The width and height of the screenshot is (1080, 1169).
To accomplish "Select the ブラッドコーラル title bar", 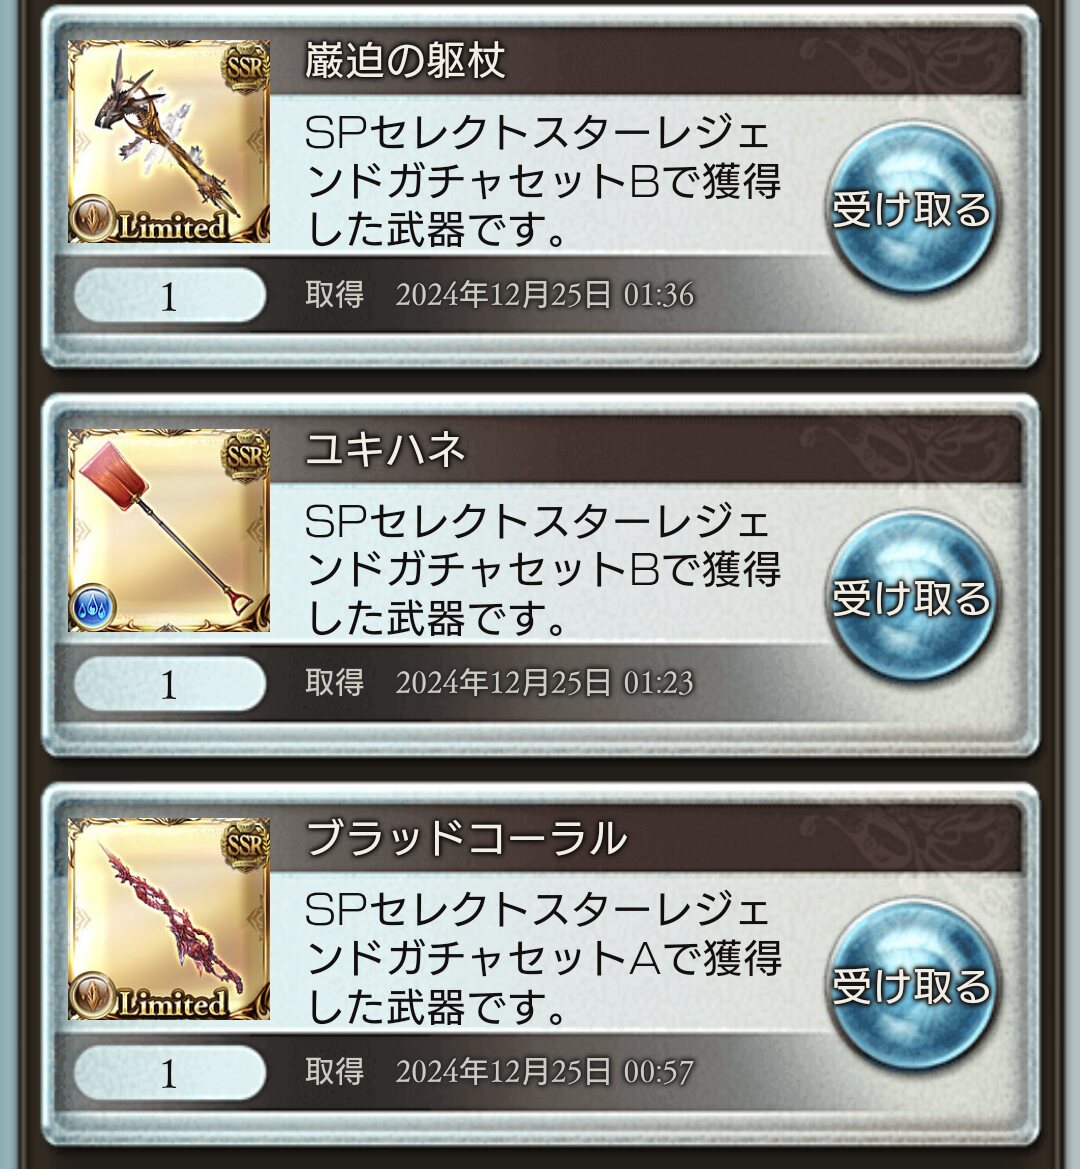I will (645, 839).
